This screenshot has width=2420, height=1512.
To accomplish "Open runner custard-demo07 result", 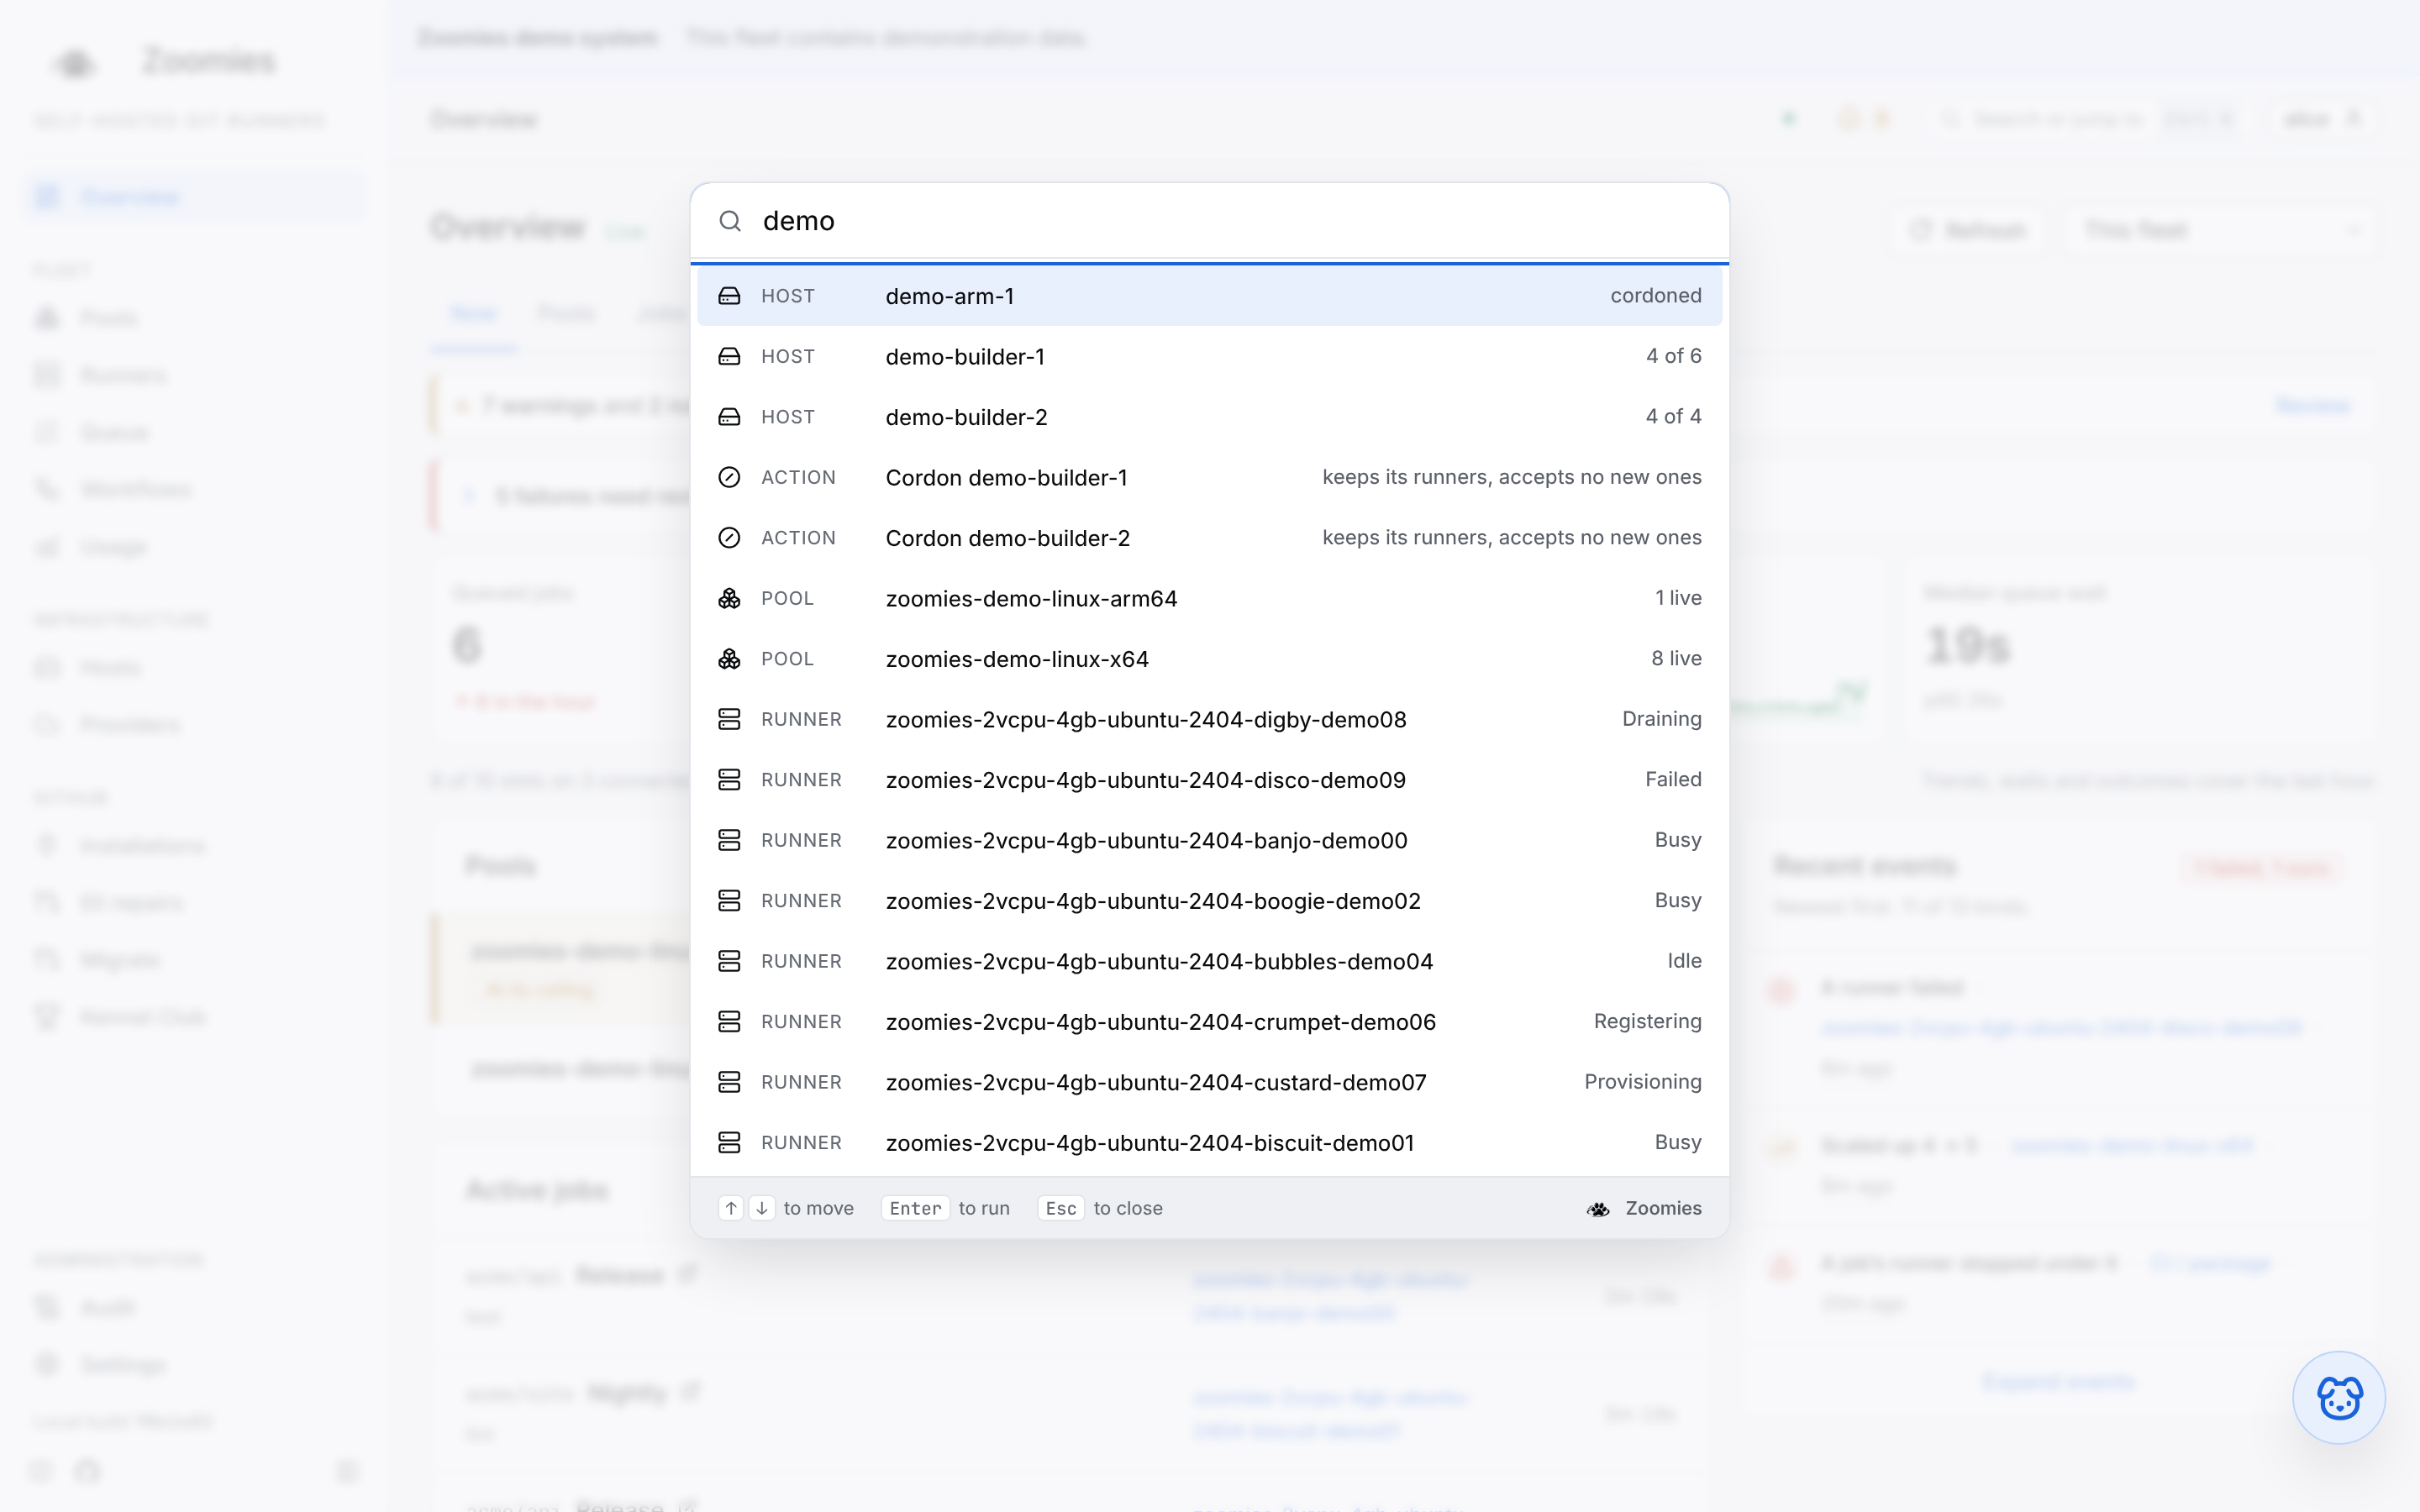I will click(1209, 1082).
